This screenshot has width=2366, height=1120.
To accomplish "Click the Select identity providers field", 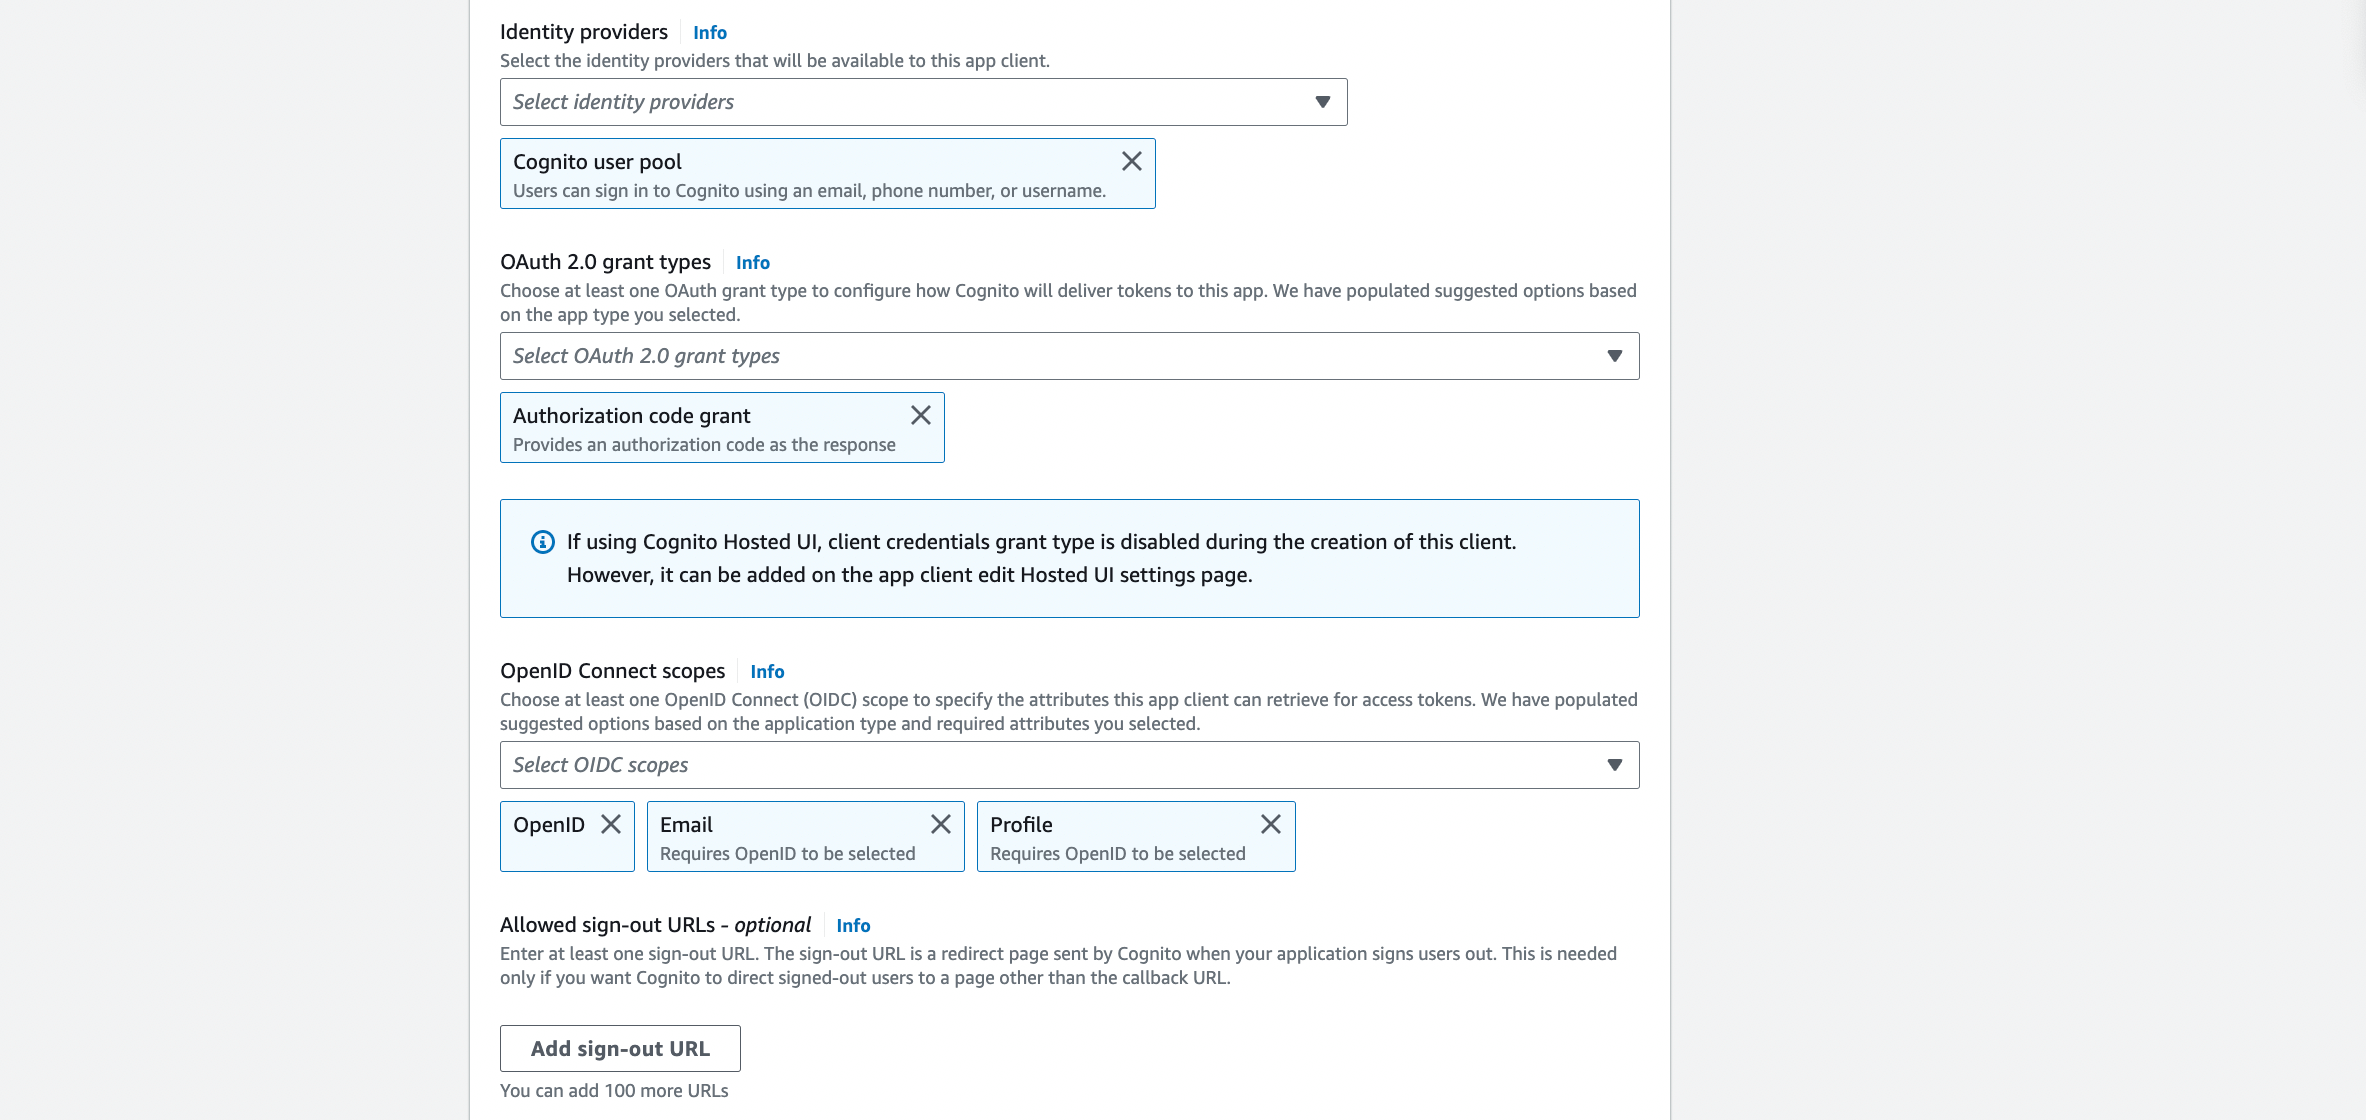I will pos(923,102).
